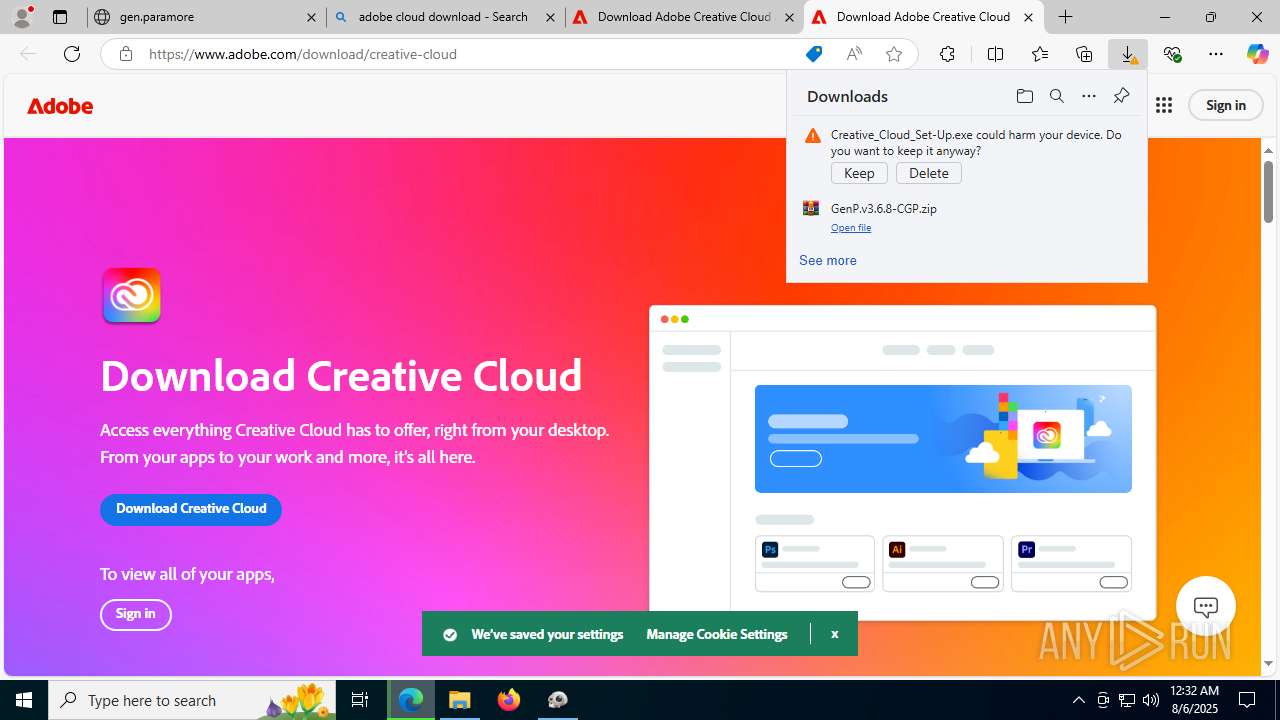Click the Sign in button in the Adobe header
1280x720 pixels.
tap(1226, 105)
